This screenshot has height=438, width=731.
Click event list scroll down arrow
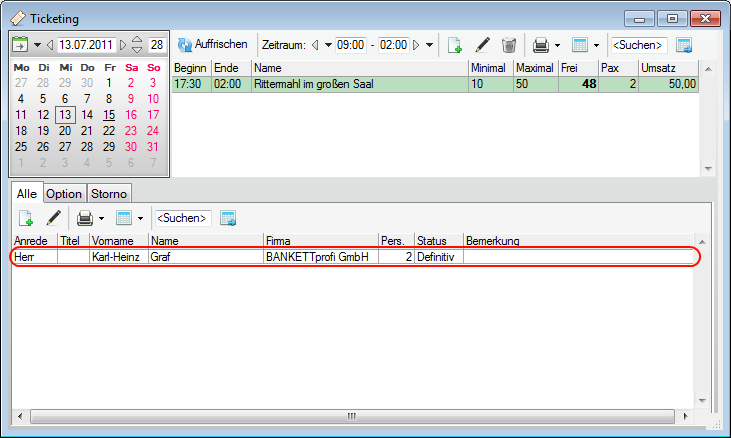point(708,169)
